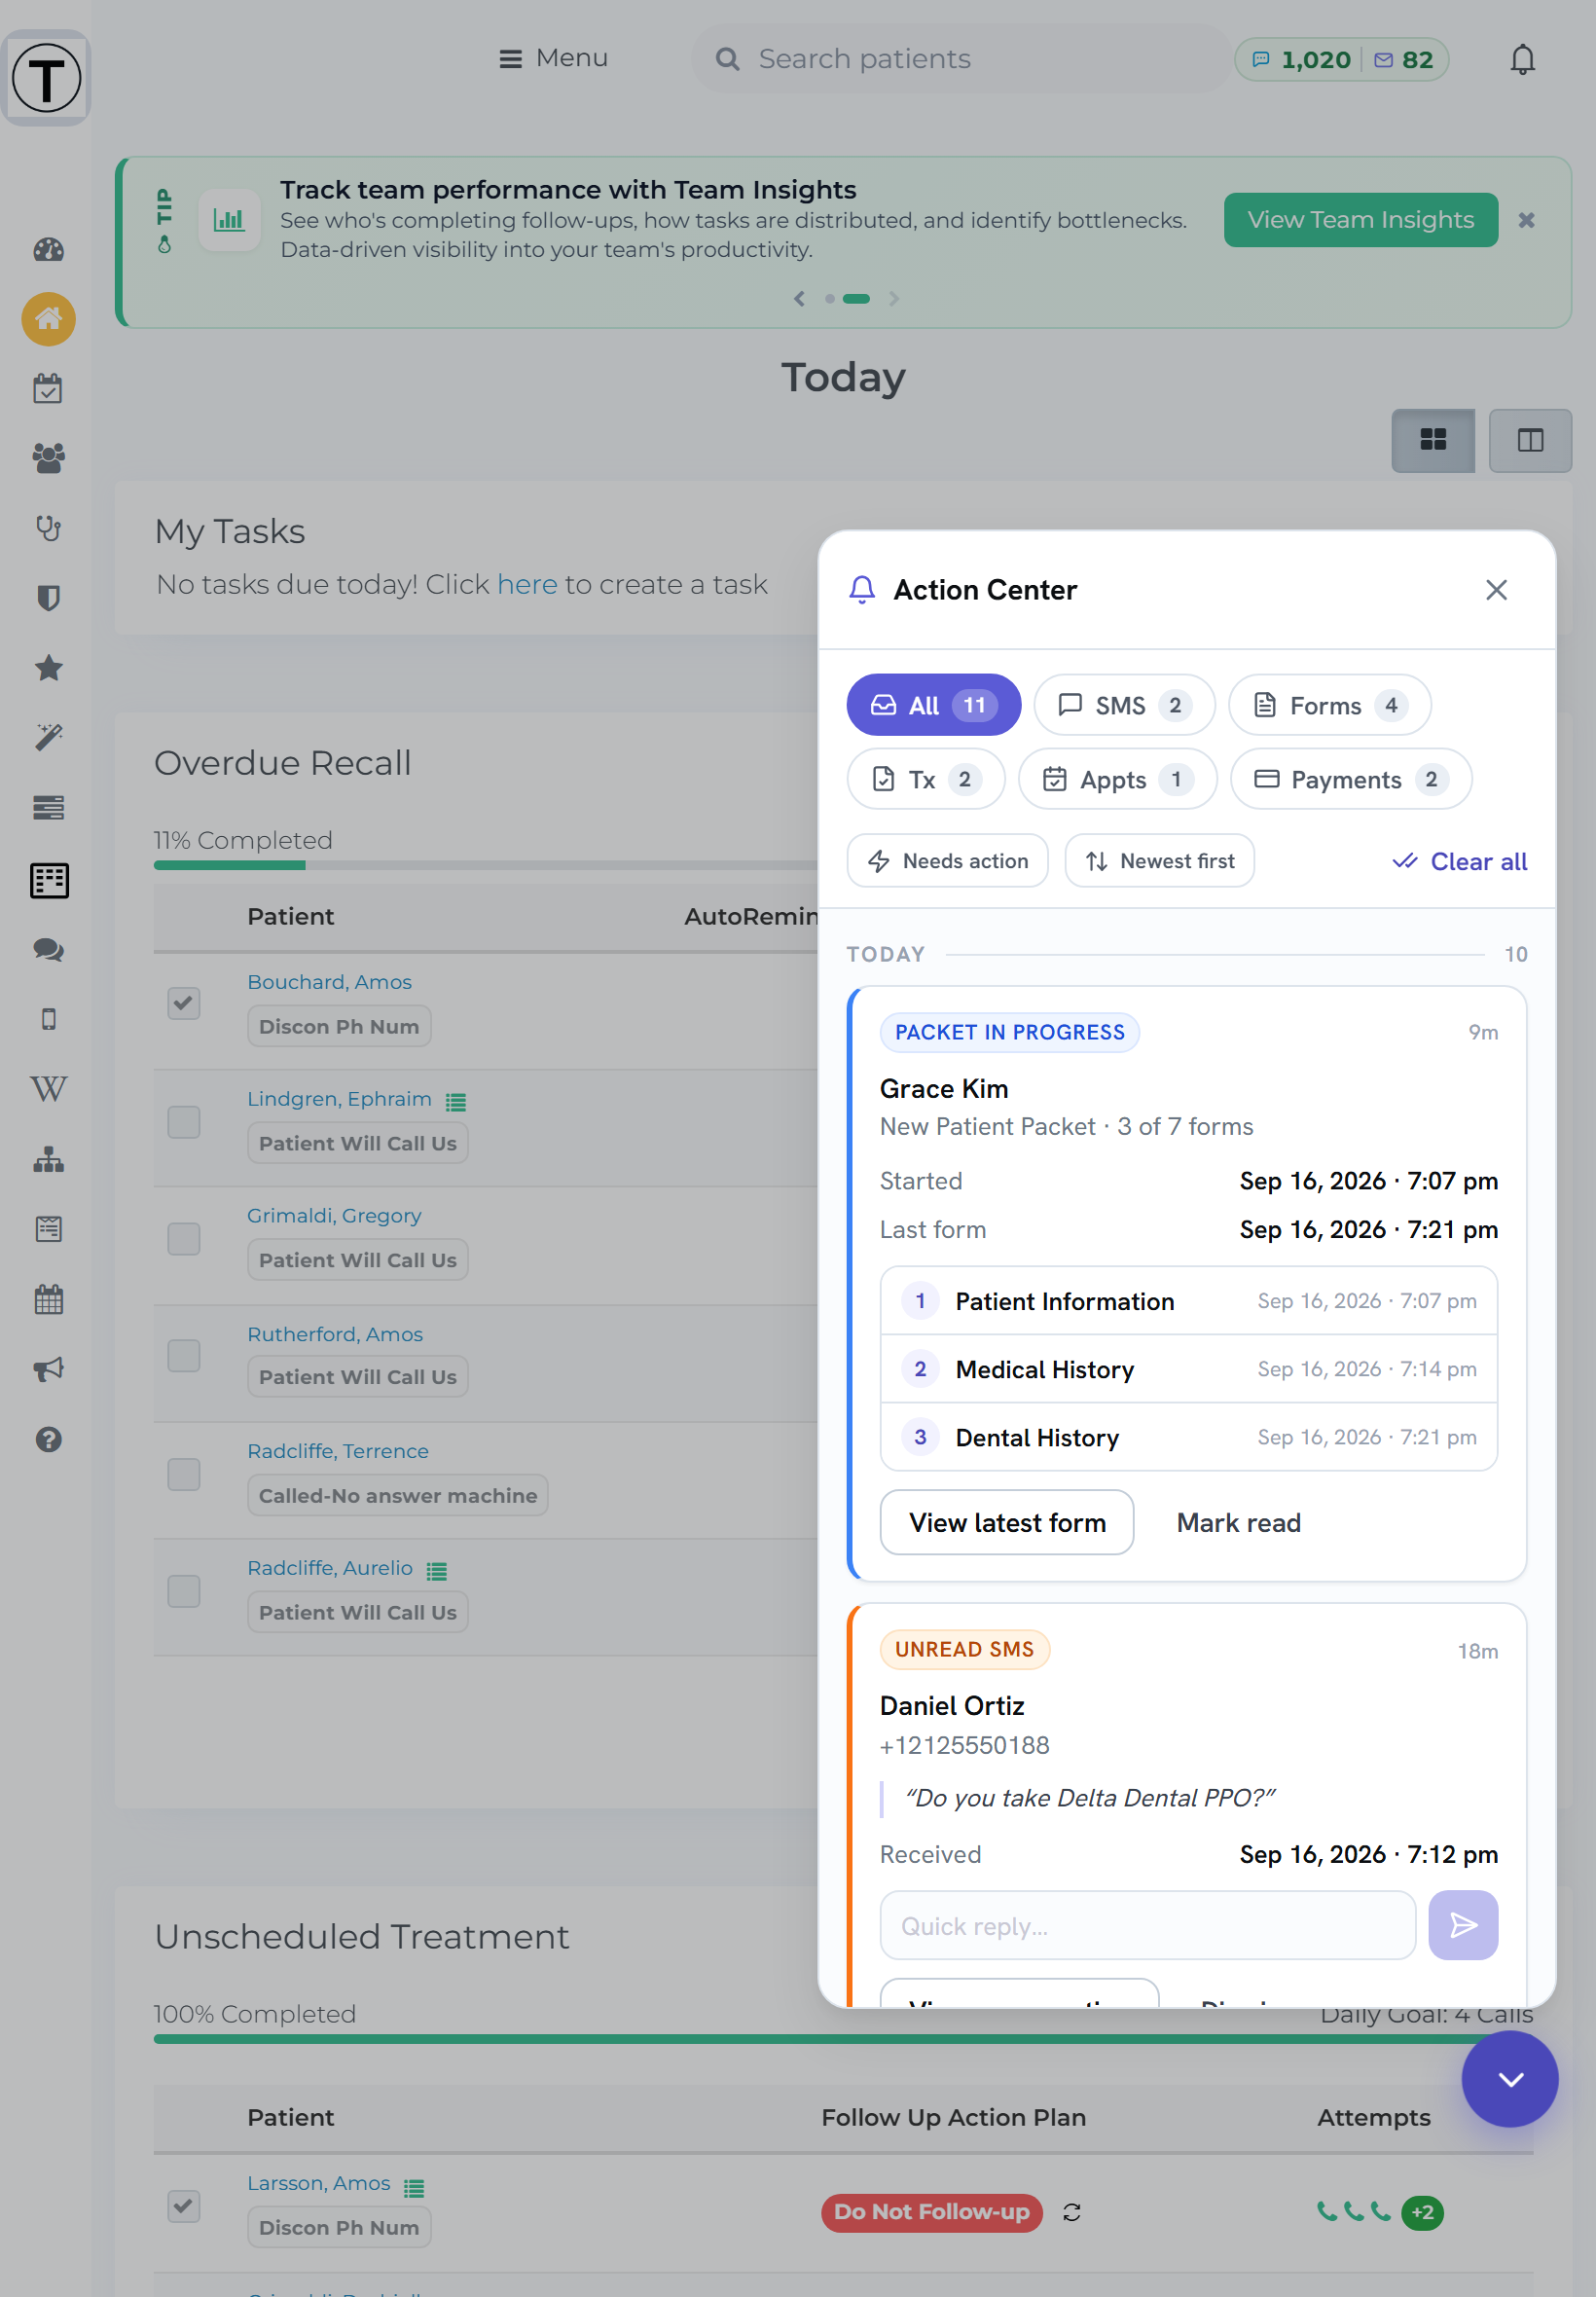Collapse Action Center with round chevron button
Screen dimensions: 1596x2297
coord(1509,2078)
